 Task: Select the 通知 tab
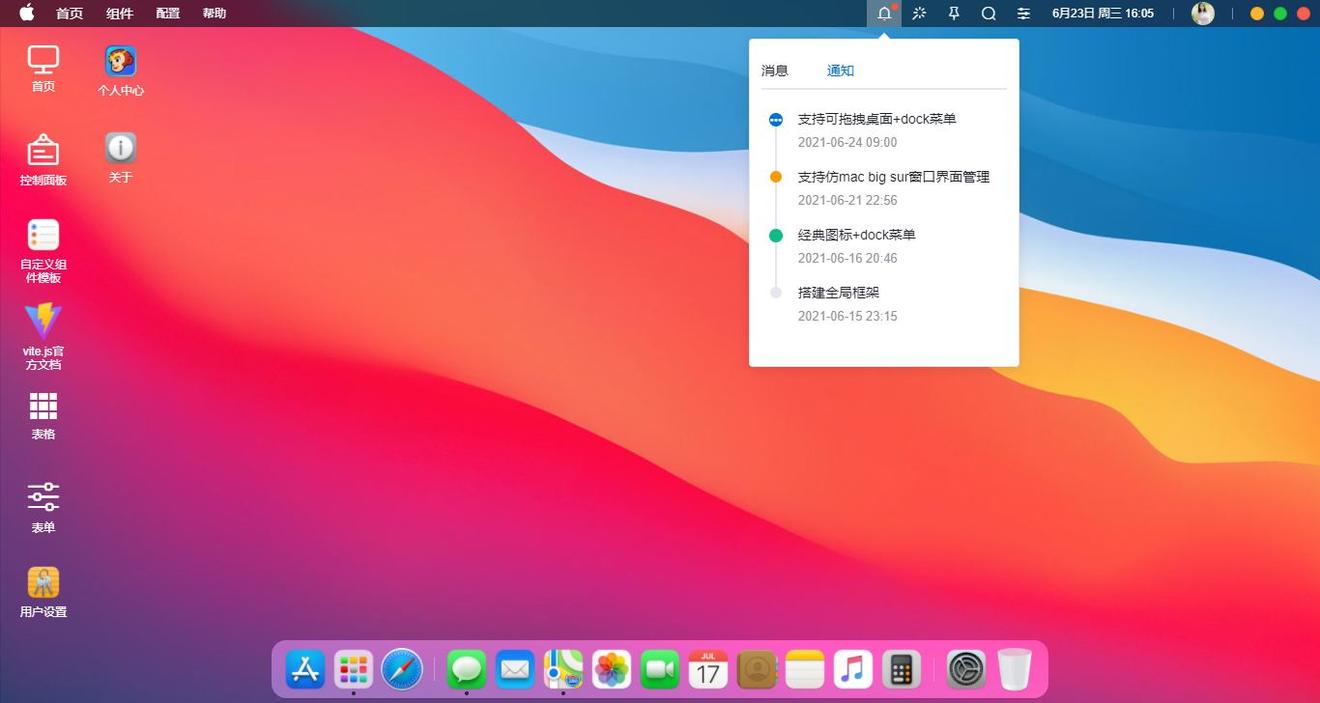click(840, 70)
